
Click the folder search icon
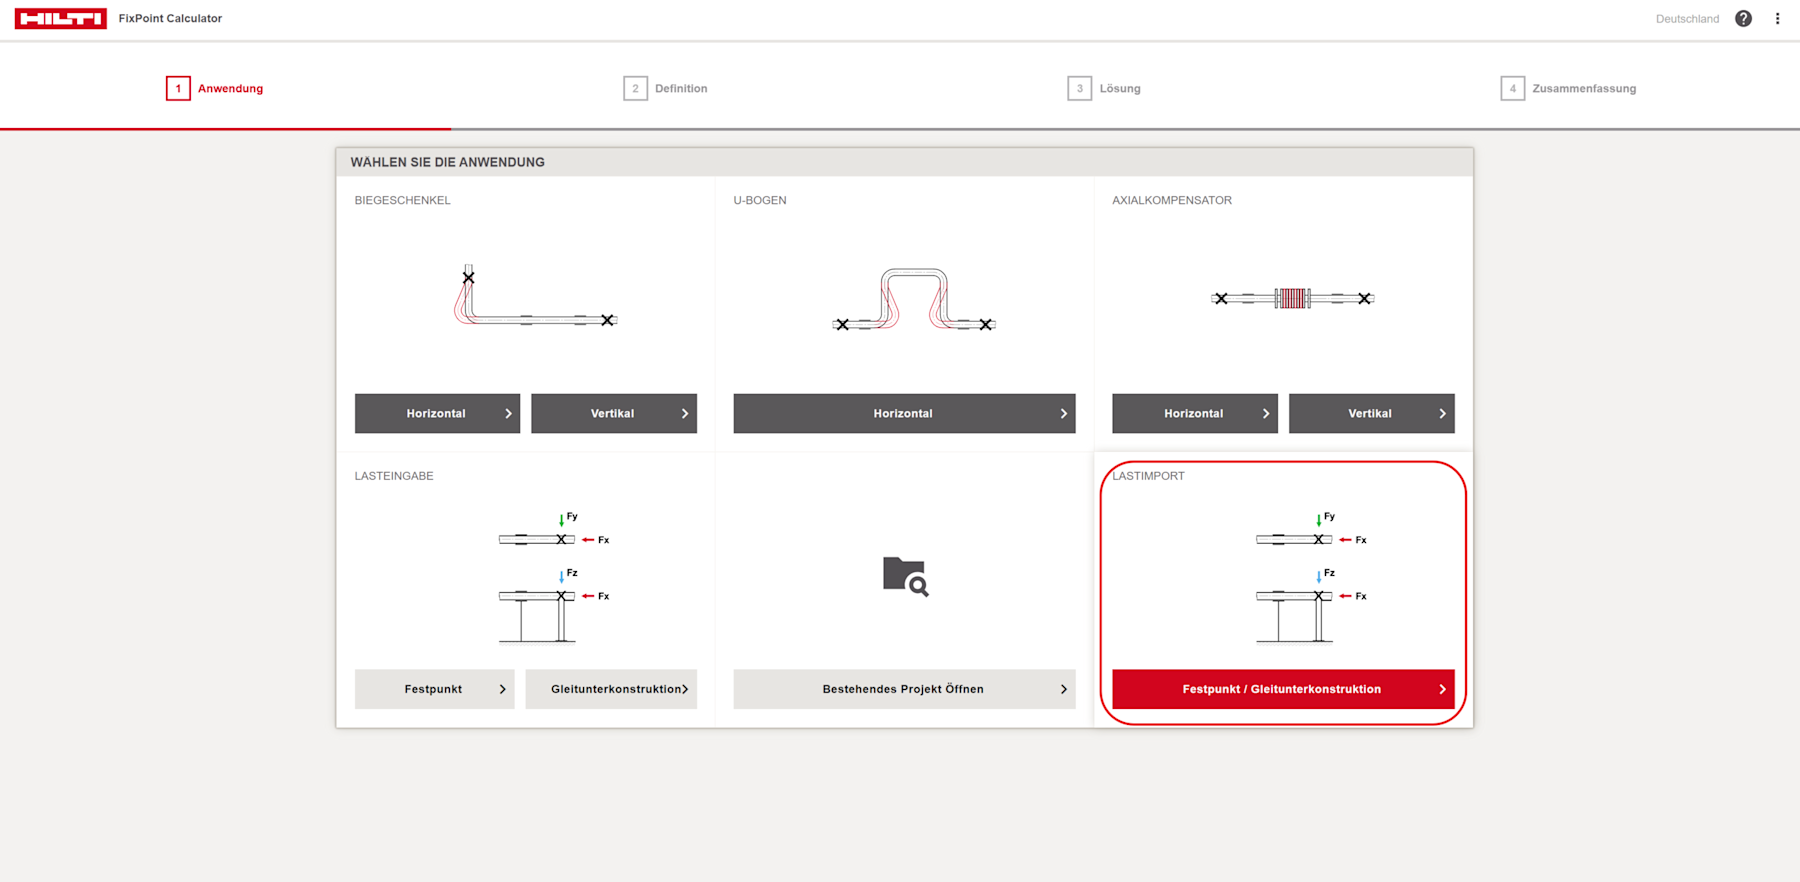tap(906, 576)
